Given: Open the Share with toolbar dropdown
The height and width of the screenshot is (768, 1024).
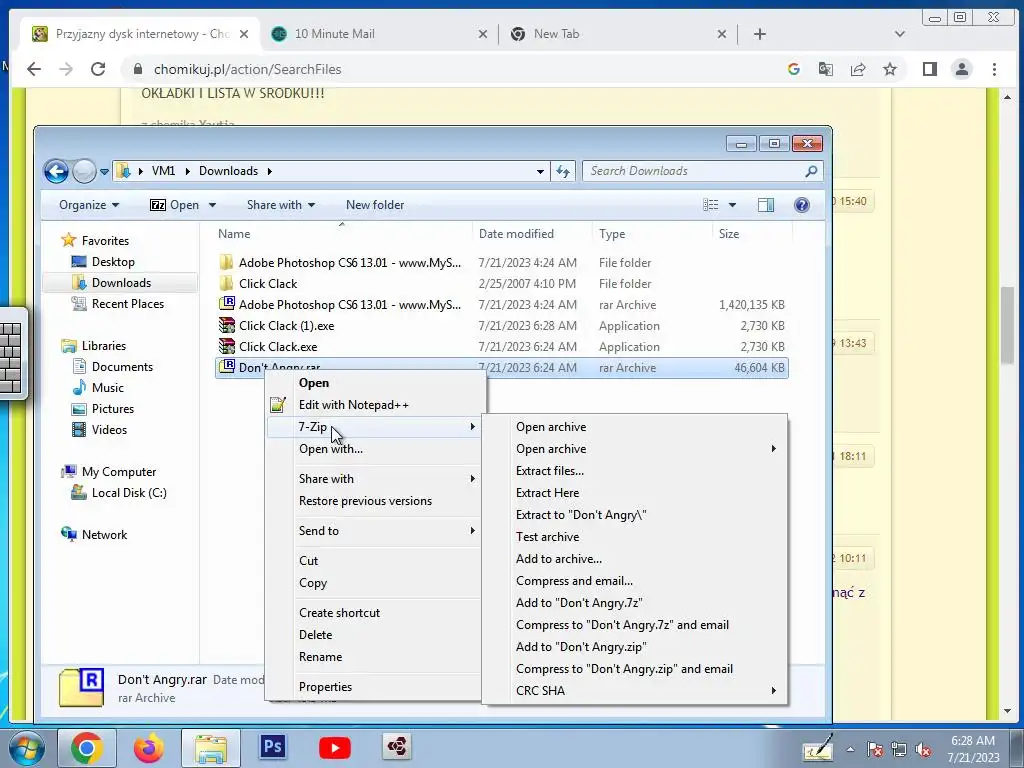Looking at the screenshot, I should [x=281, y=205].
